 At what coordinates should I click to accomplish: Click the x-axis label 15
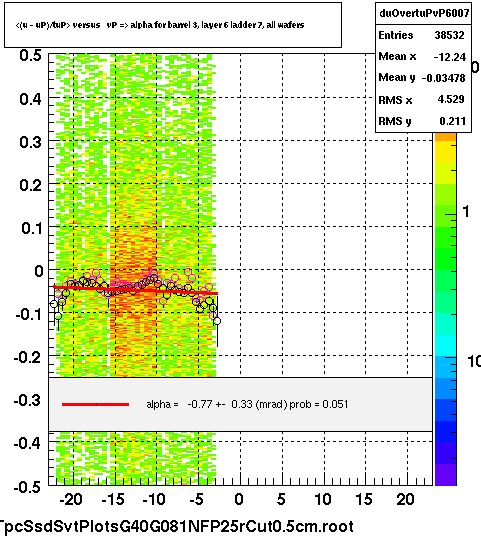364,499
